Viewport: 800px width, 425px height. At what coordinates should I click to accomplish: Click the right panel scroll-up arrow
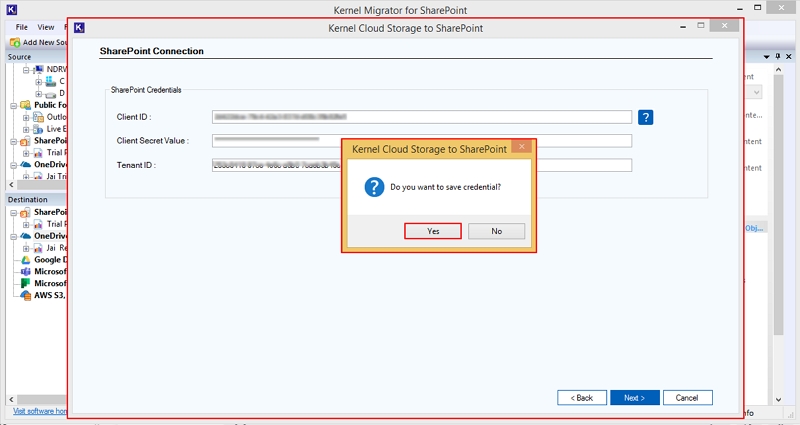(778, 69)
